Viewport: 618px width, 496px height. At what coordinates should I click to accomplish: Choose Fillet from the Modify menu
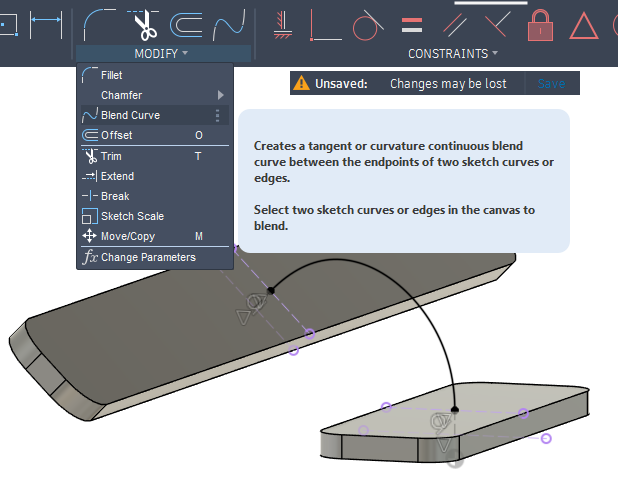[x=155, y=75]
